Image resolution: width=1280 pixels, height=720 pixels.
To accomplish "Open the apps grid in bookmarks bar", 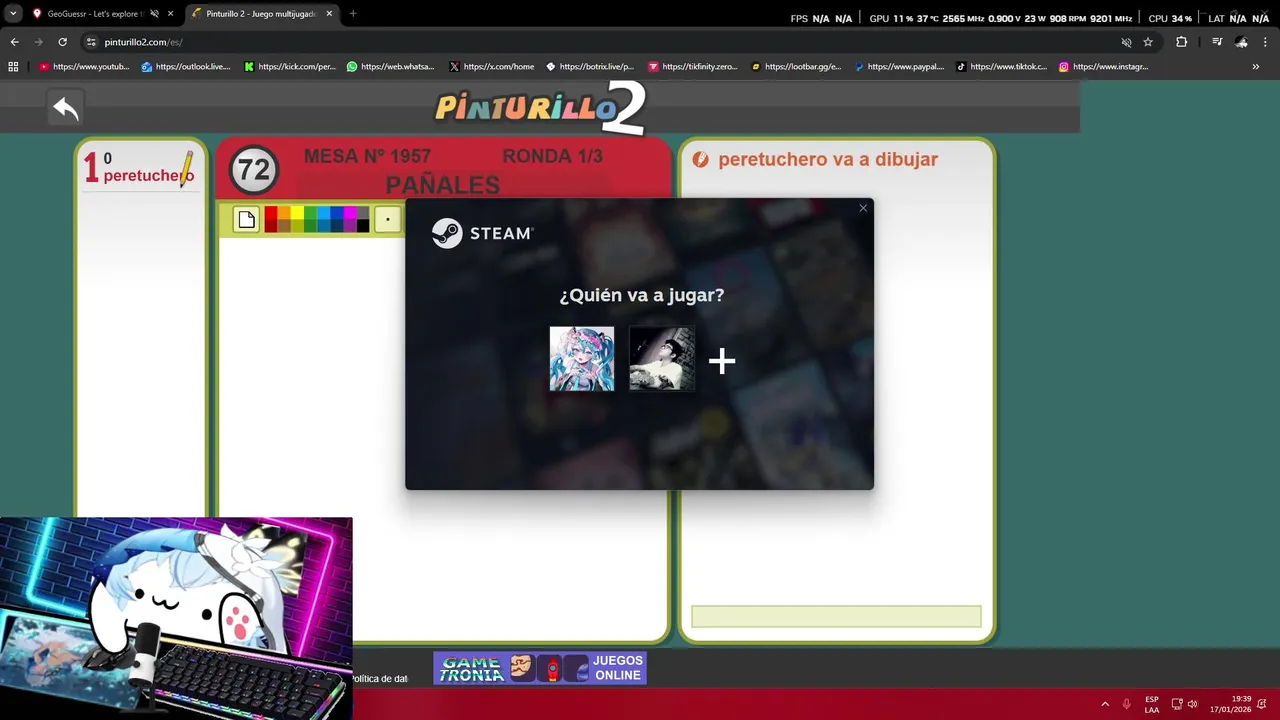I will point(13,67).
